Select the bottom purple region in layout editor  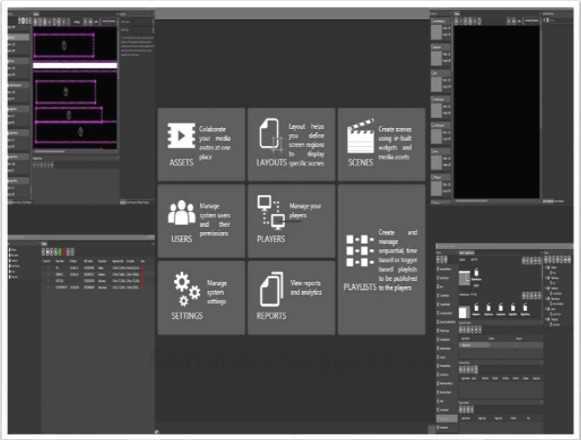[x=76, y=132]
